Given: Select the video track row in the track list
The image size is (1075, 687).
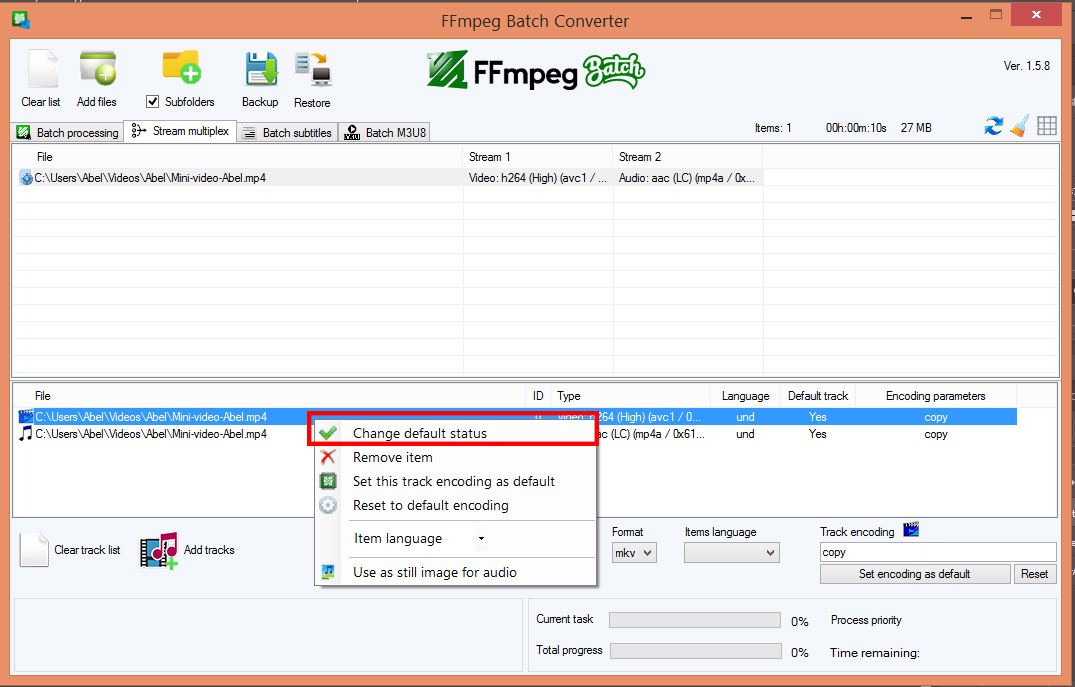Looking at the screenshot, I should coord(516,417).
